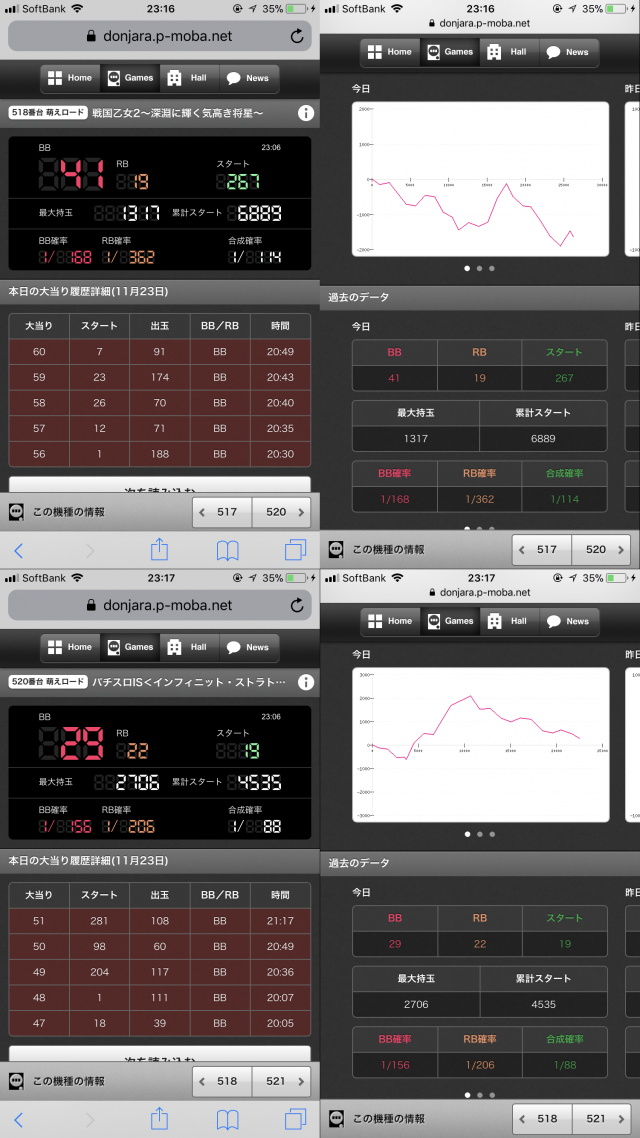Tap second page dot under the declining 今日 chart

coord(479,268)
